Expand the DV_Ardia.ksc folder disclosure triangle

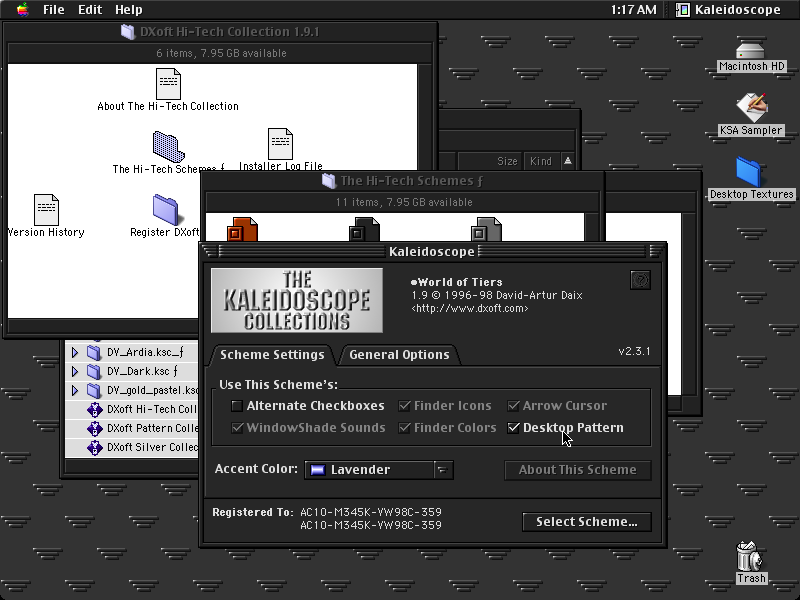pyautogui.click(x=75, y=352)
